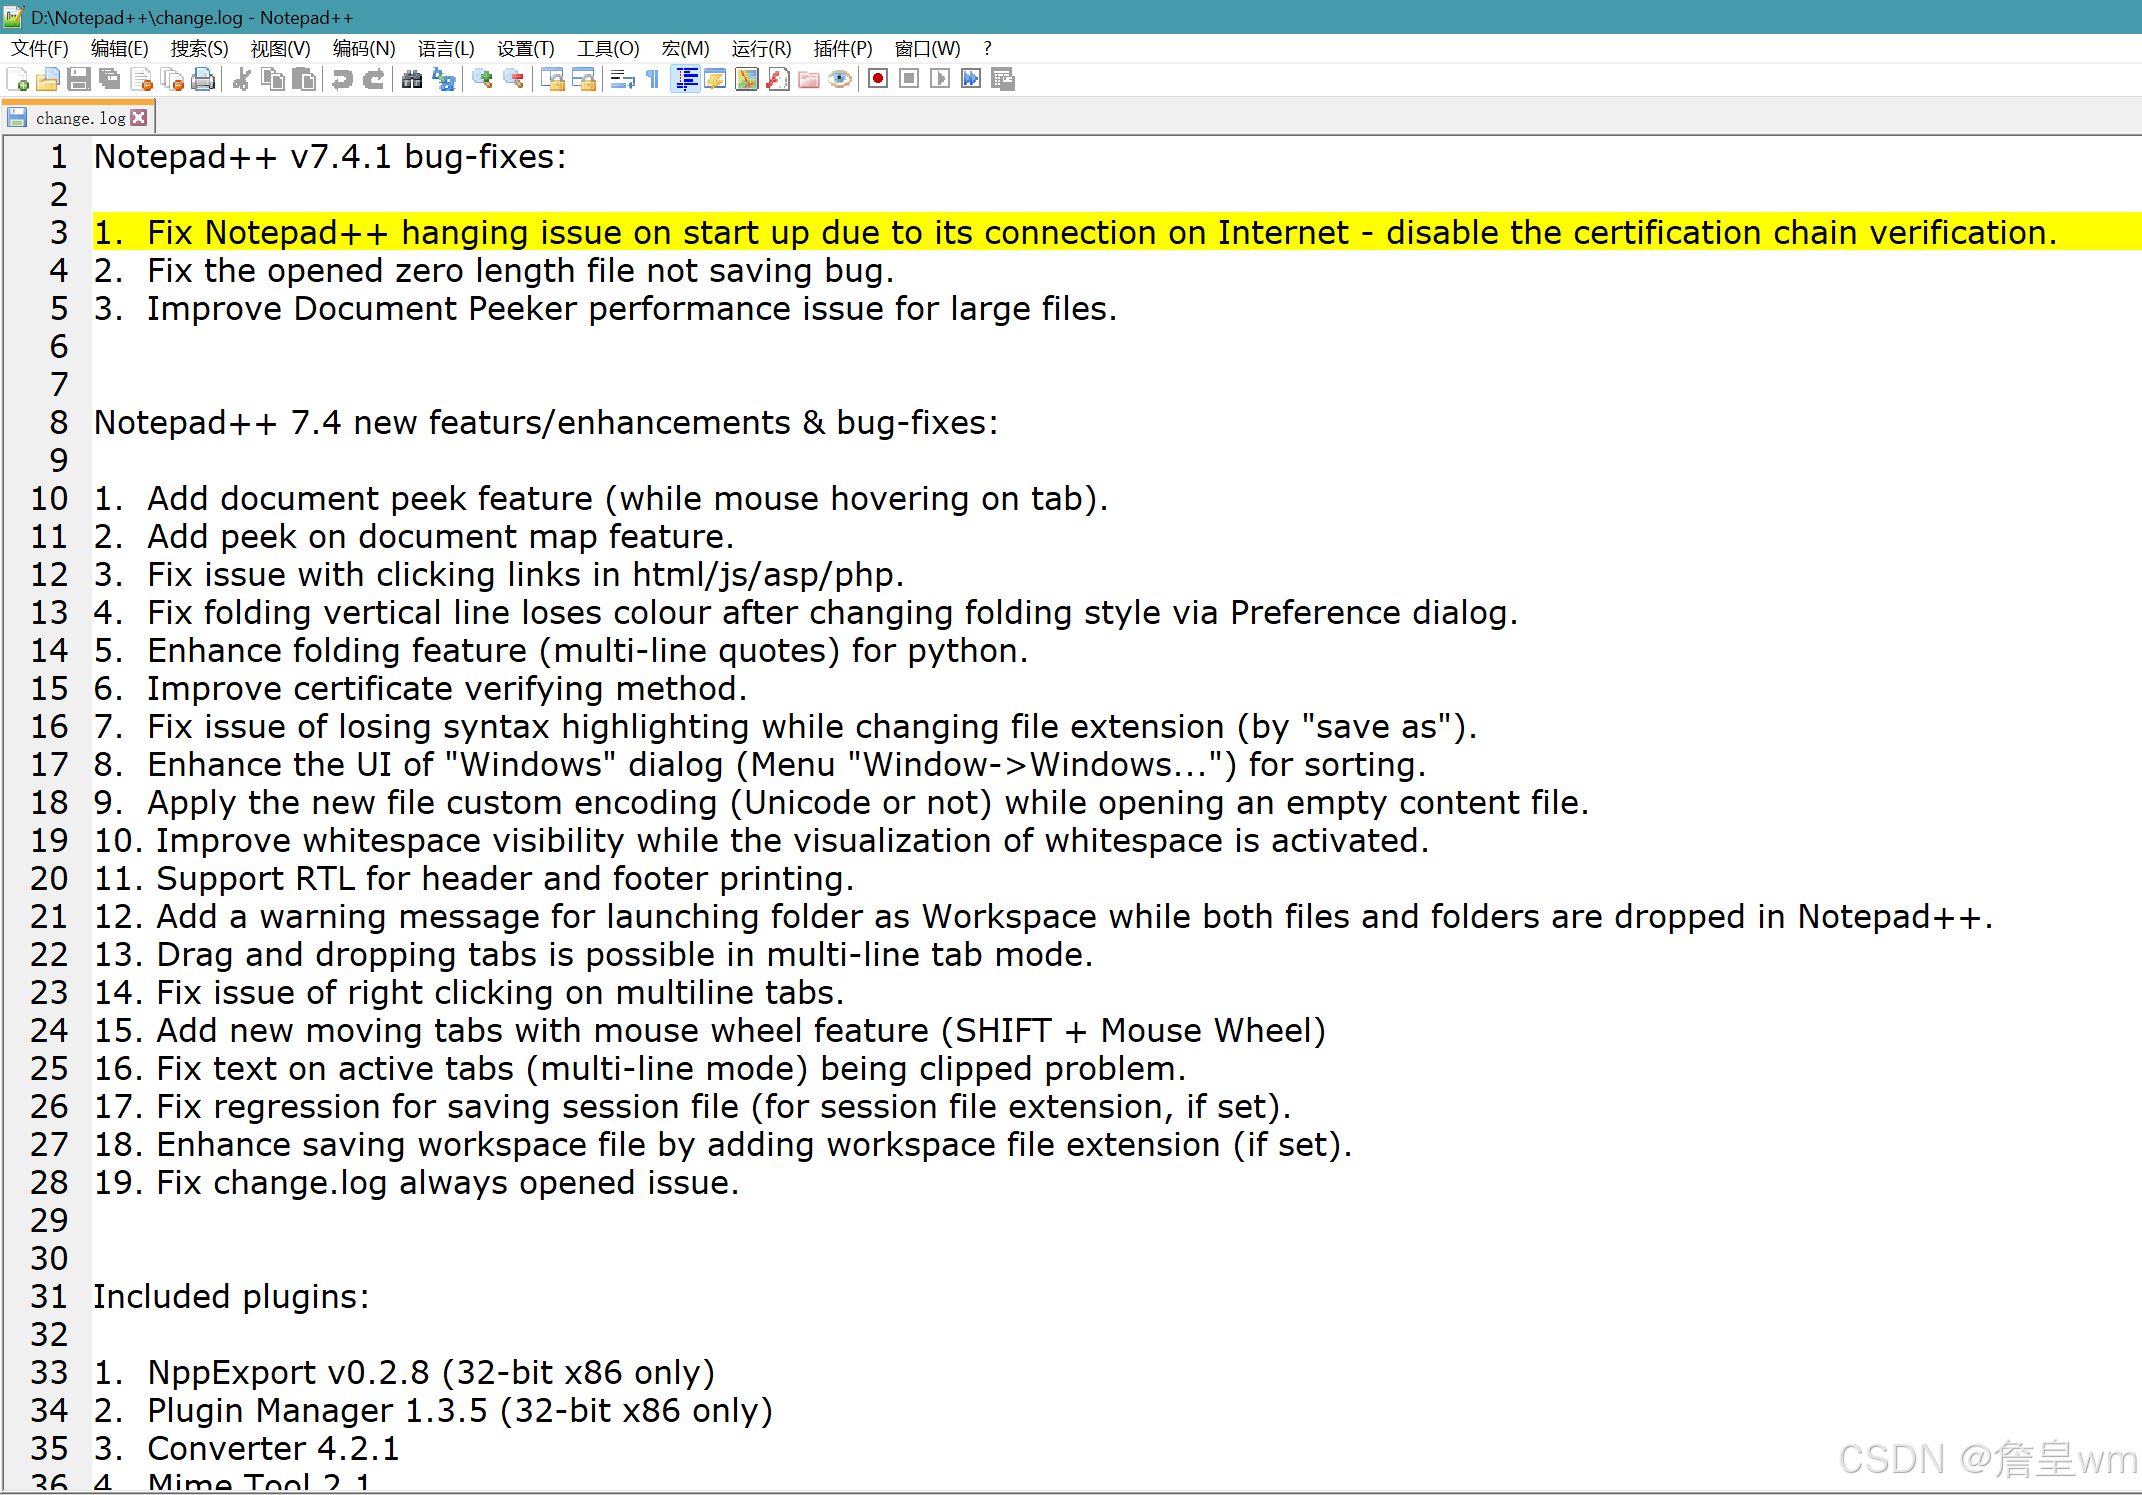Click the New file toolbar icon

pyautogui.click(x=17, y=80)
